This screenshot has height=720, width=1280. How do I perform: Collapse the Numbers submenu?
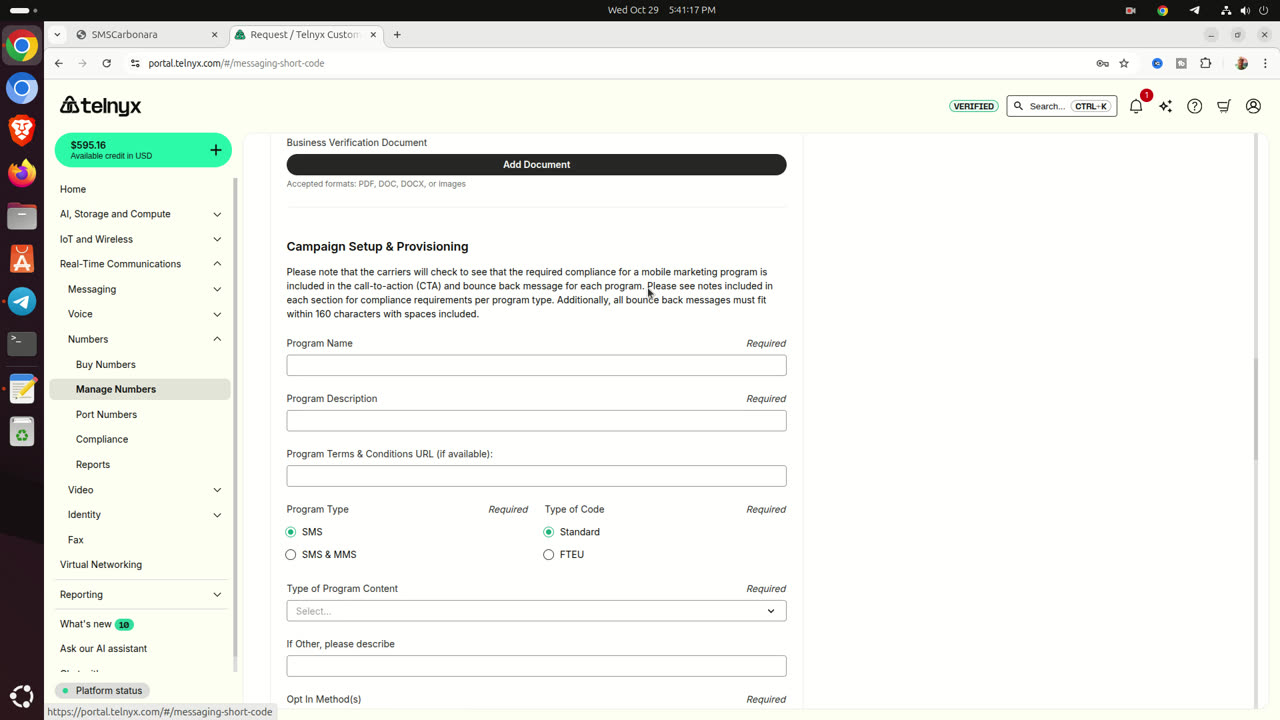pyautogui.click(x=217, y=339)
